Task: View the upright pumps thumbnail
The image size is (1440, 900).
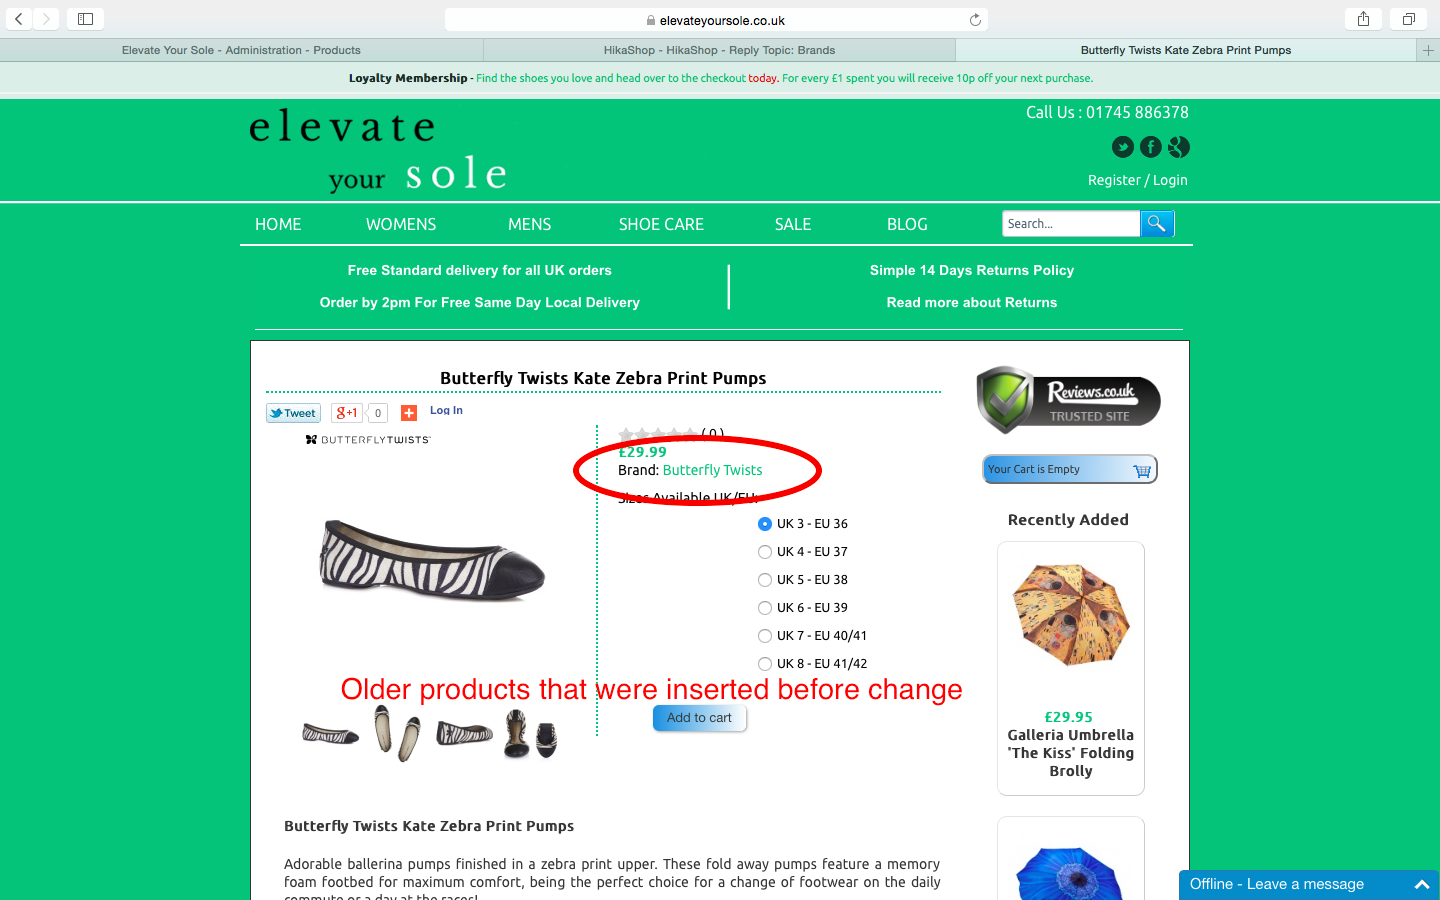Action: click(x=397, y=733)
